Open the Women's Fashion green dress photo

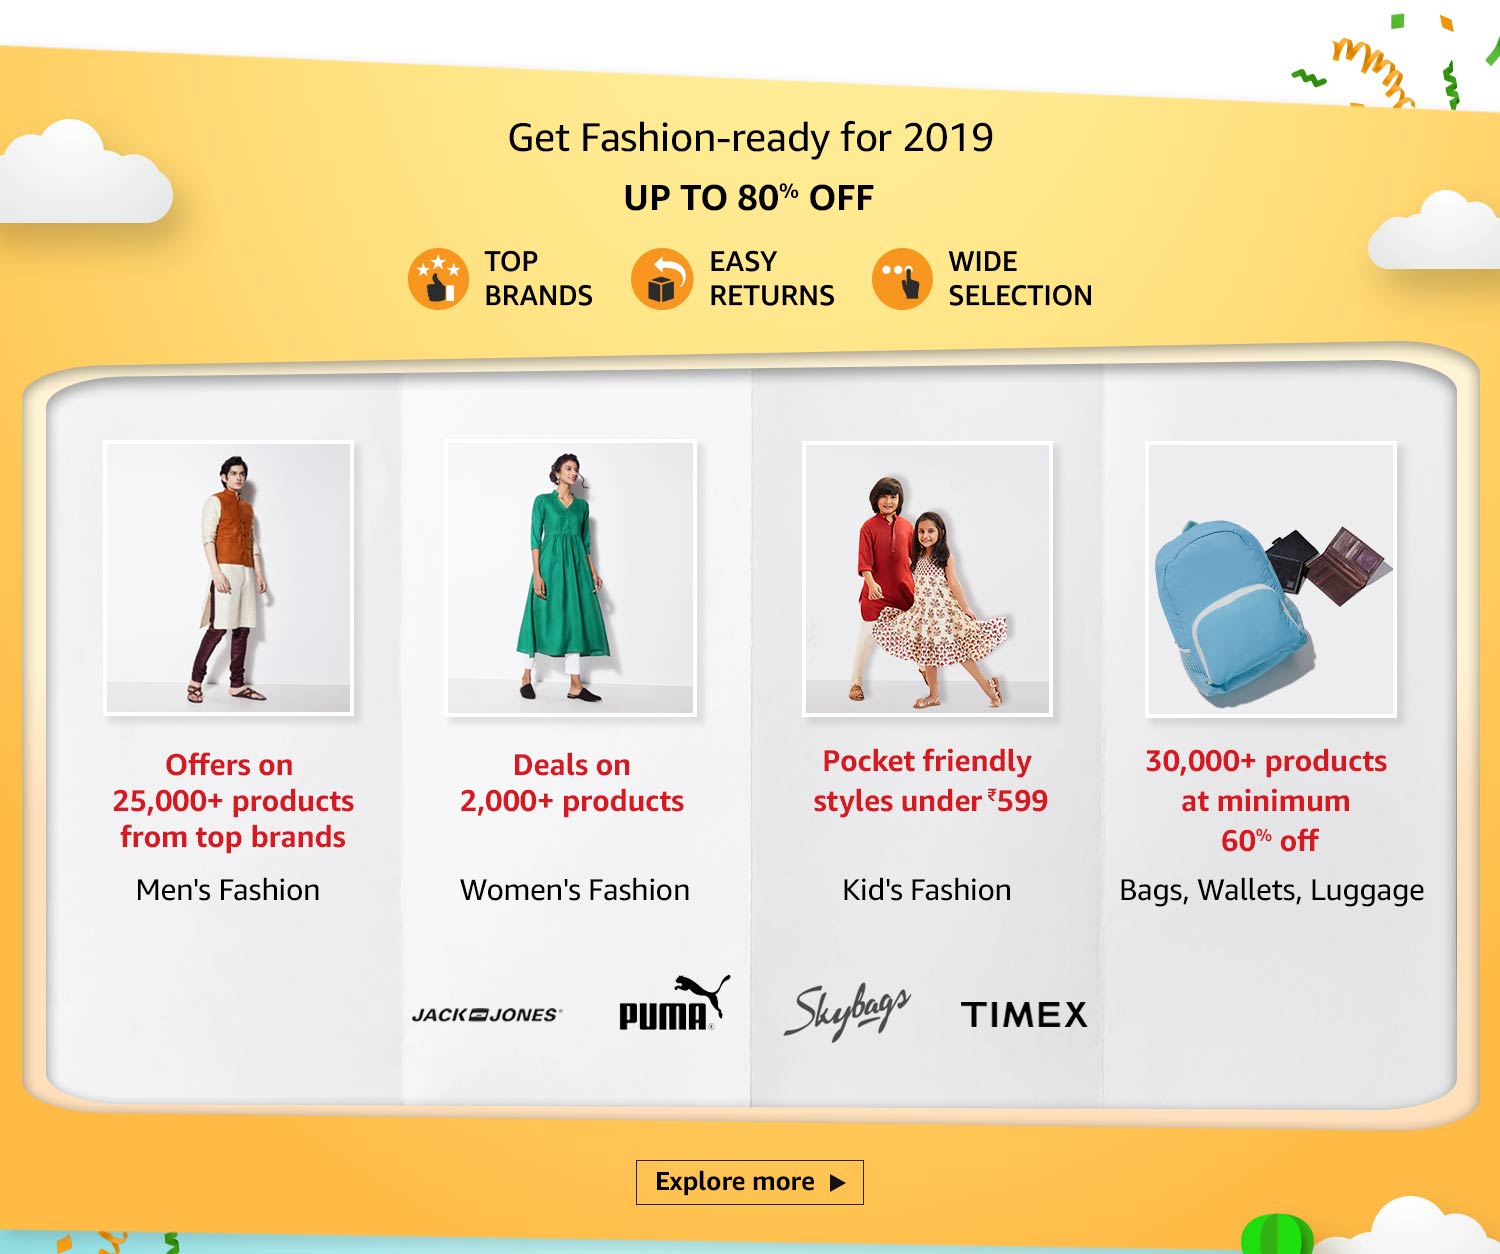coord(570,578)
